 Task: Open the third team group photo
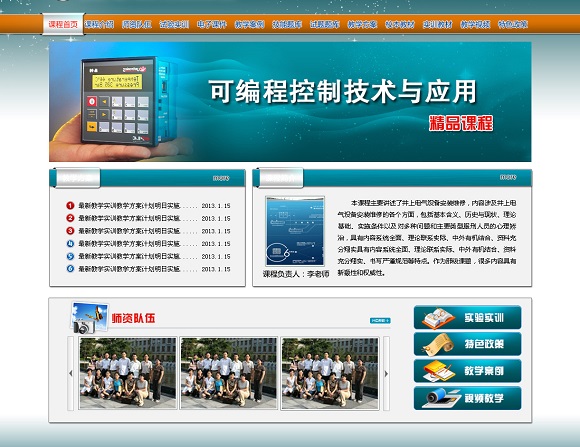tap(330, 373)
